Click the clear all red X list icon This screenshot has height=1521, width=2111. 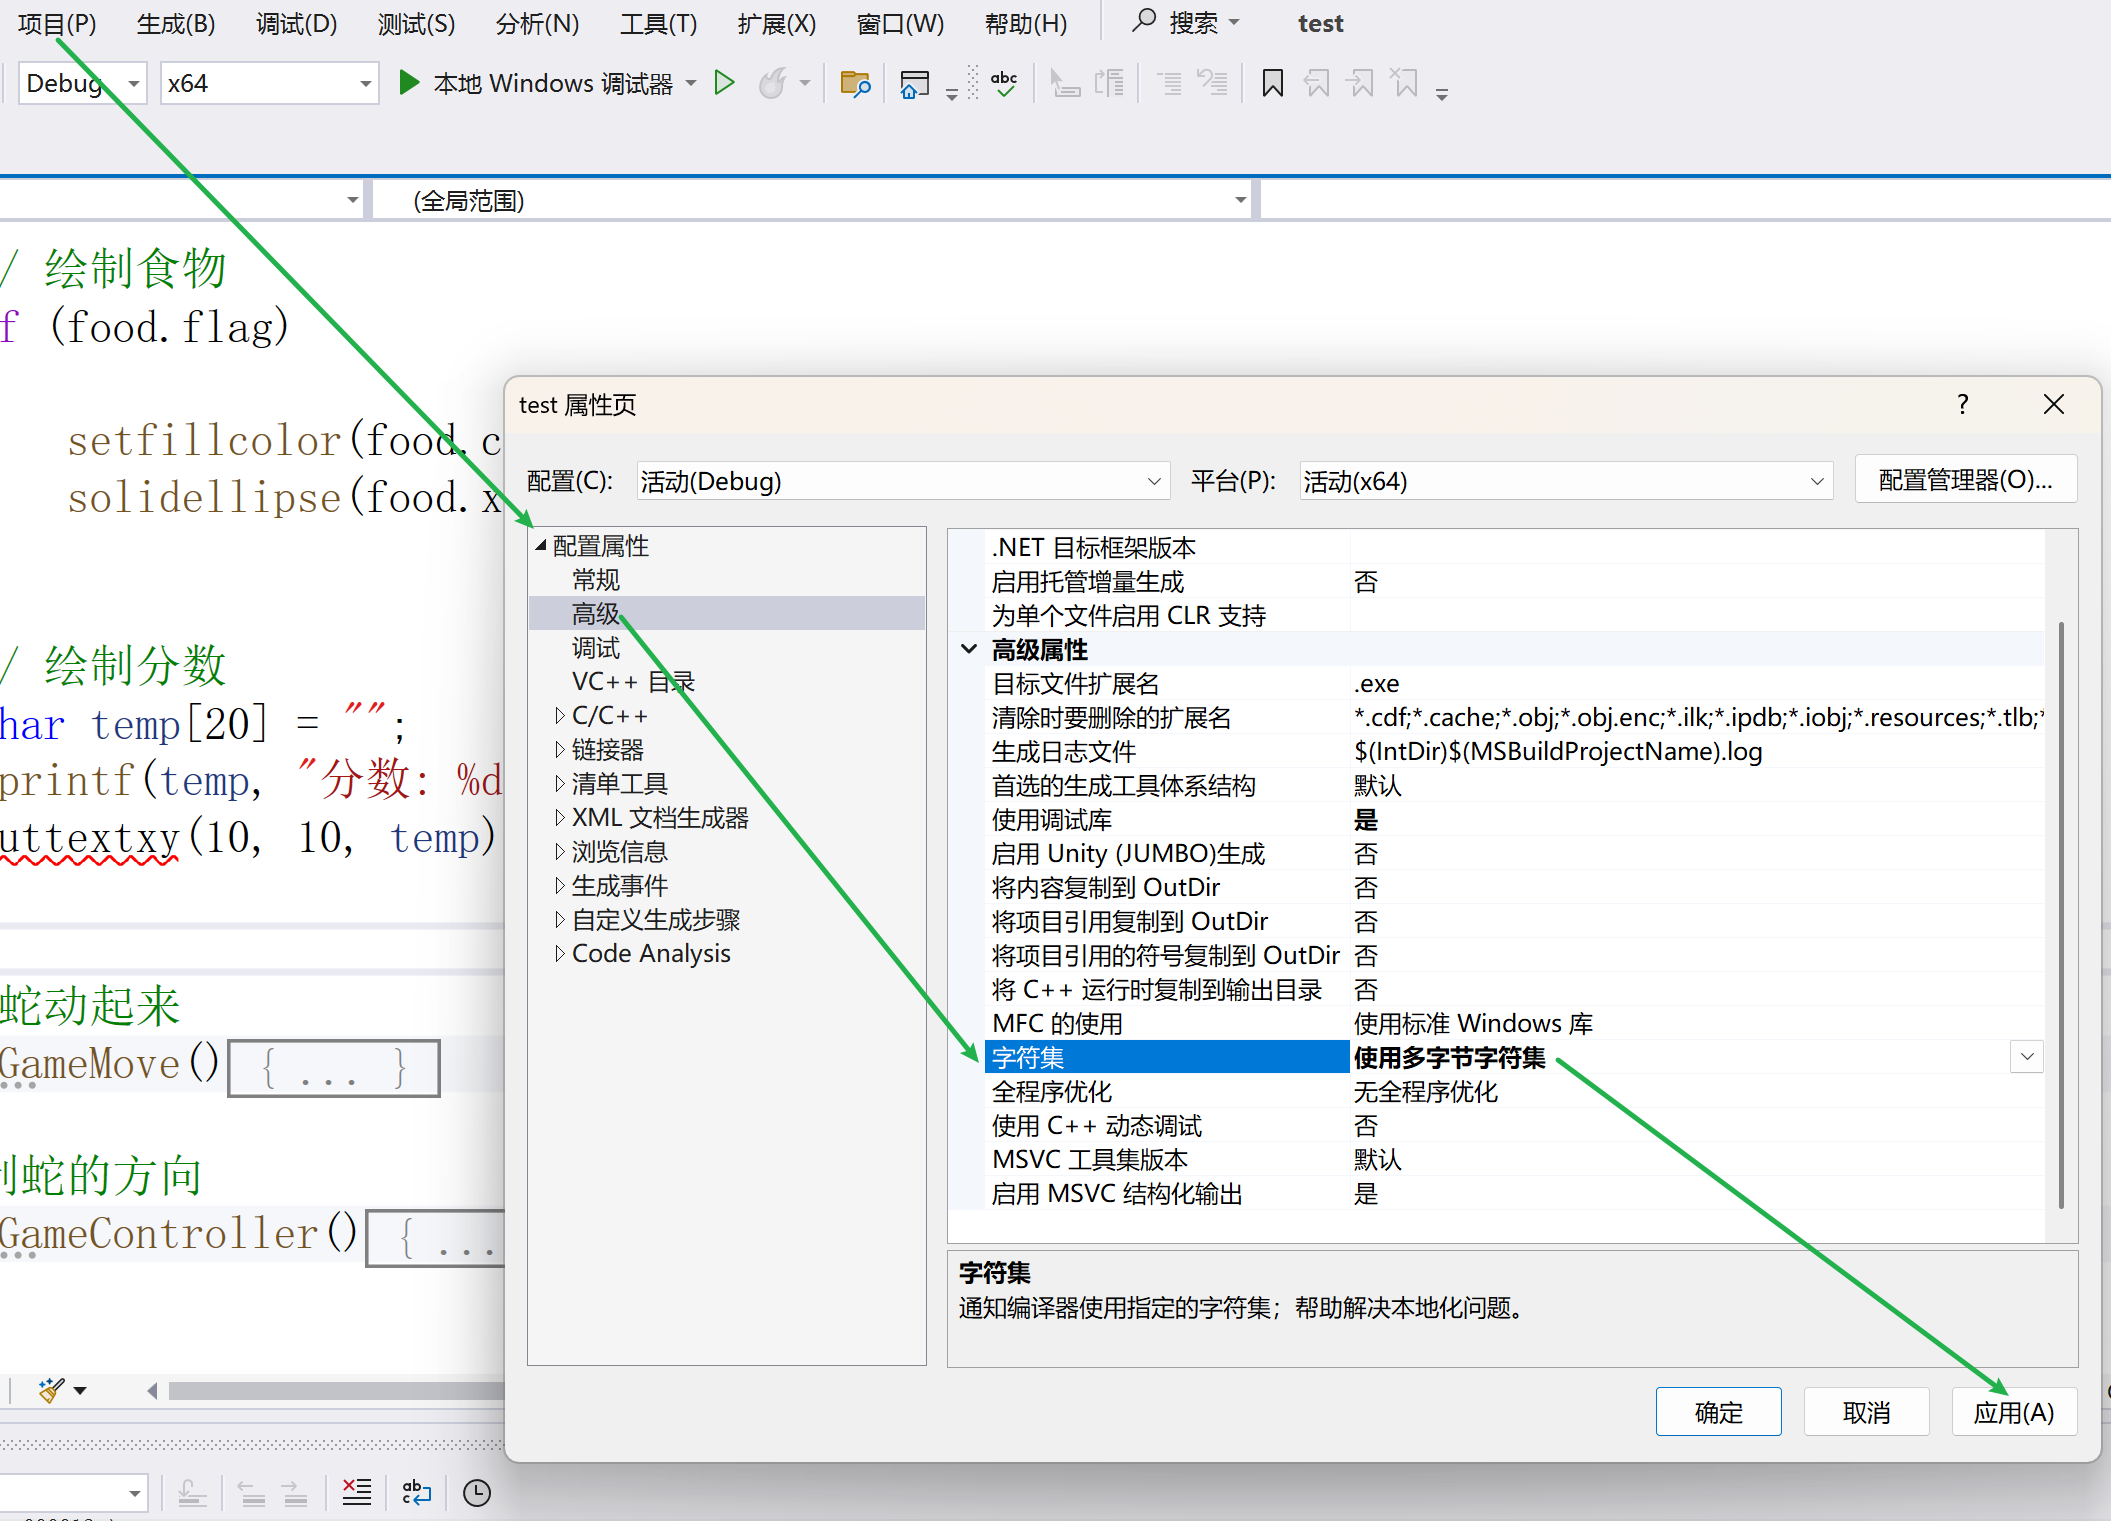point(357,1493)
